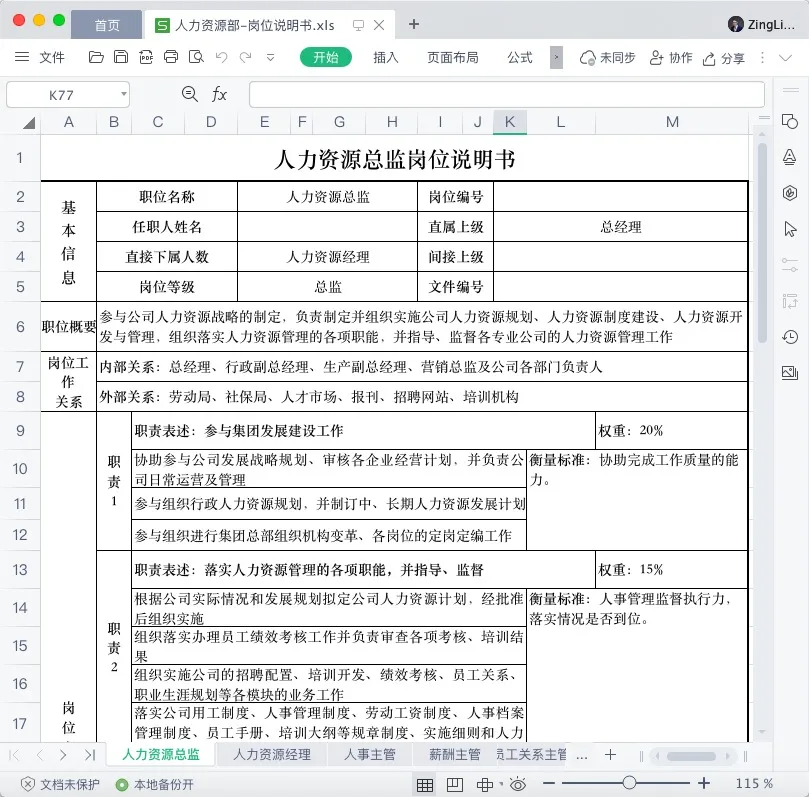
Task: Select the 开始 ribbon tab
Action: (x=326, y=57)
